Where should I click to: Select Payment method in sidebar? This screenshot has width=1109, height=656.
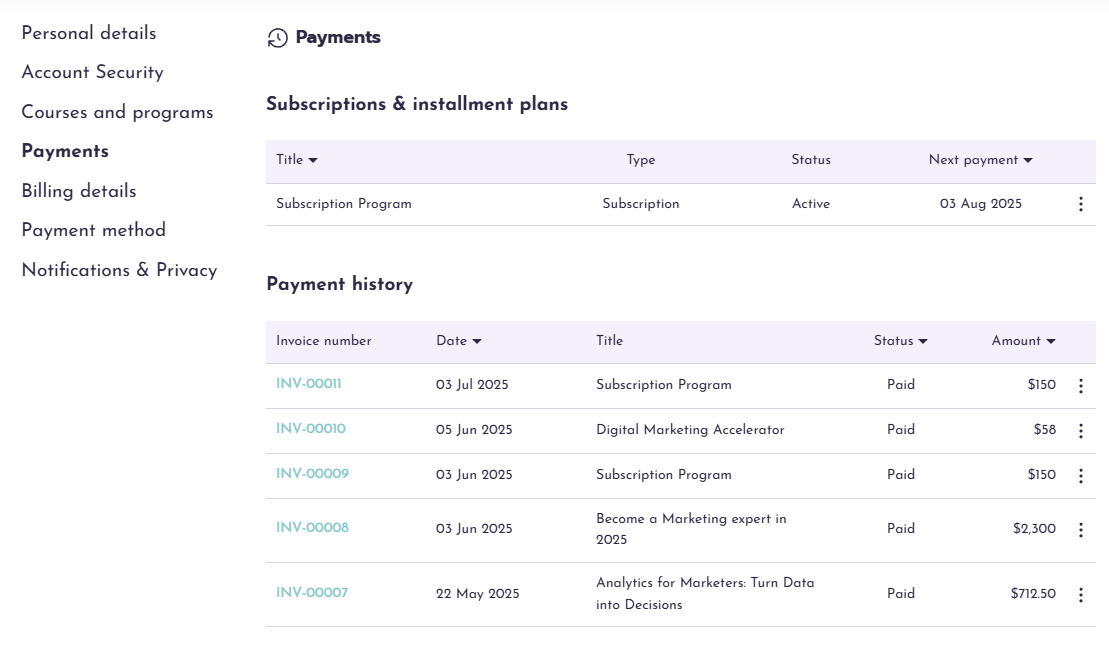(x=93, y=230)
